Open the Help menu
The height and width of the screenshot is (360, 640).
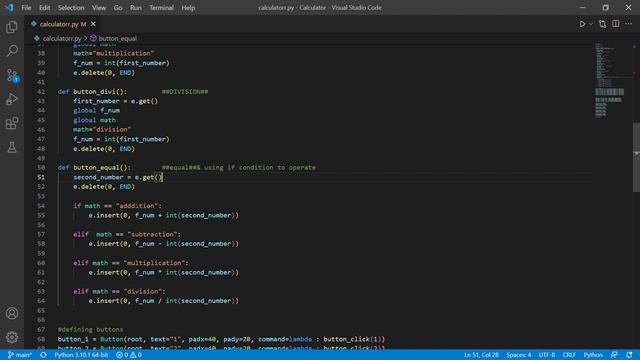tap(188, 8)
